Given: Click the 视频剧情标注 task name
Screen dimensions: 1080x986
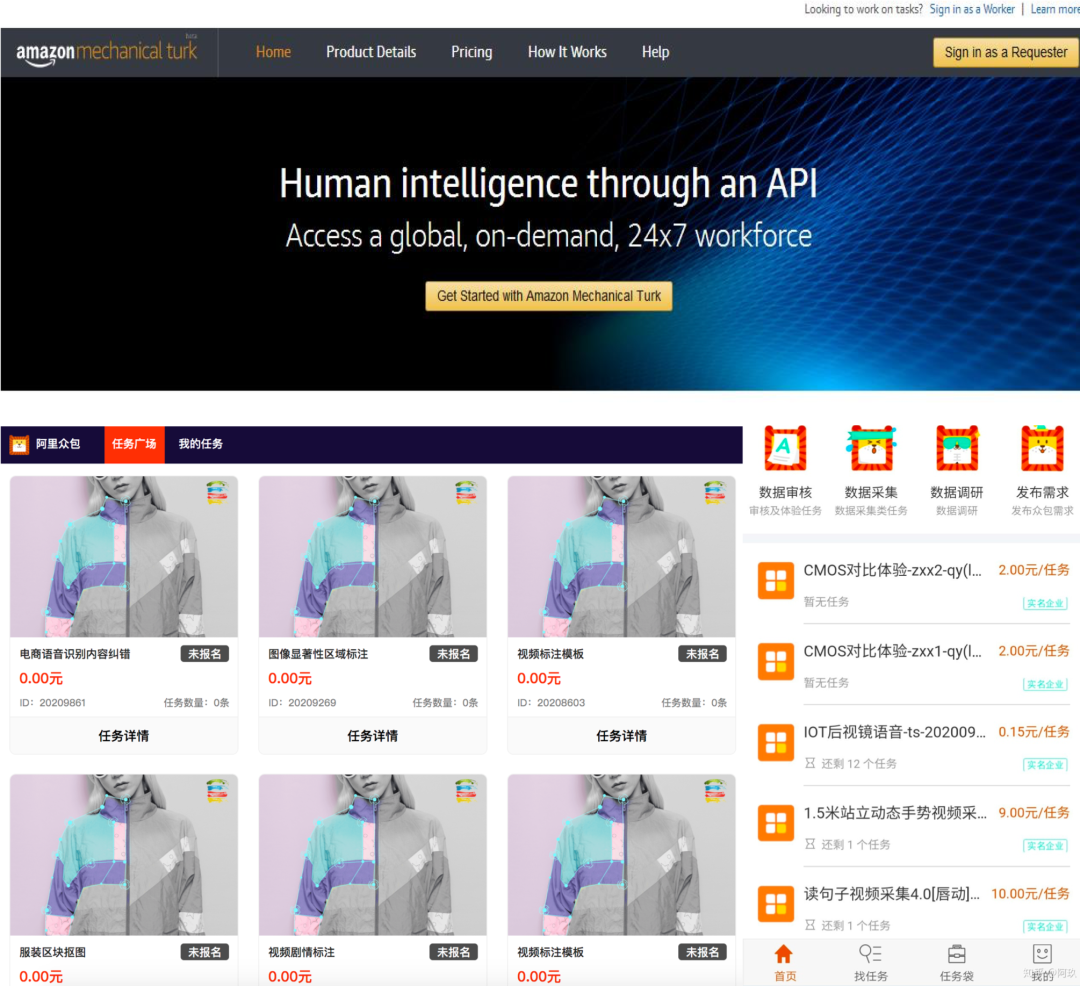Looking at the screenshot, I should [x=301, y=952].
